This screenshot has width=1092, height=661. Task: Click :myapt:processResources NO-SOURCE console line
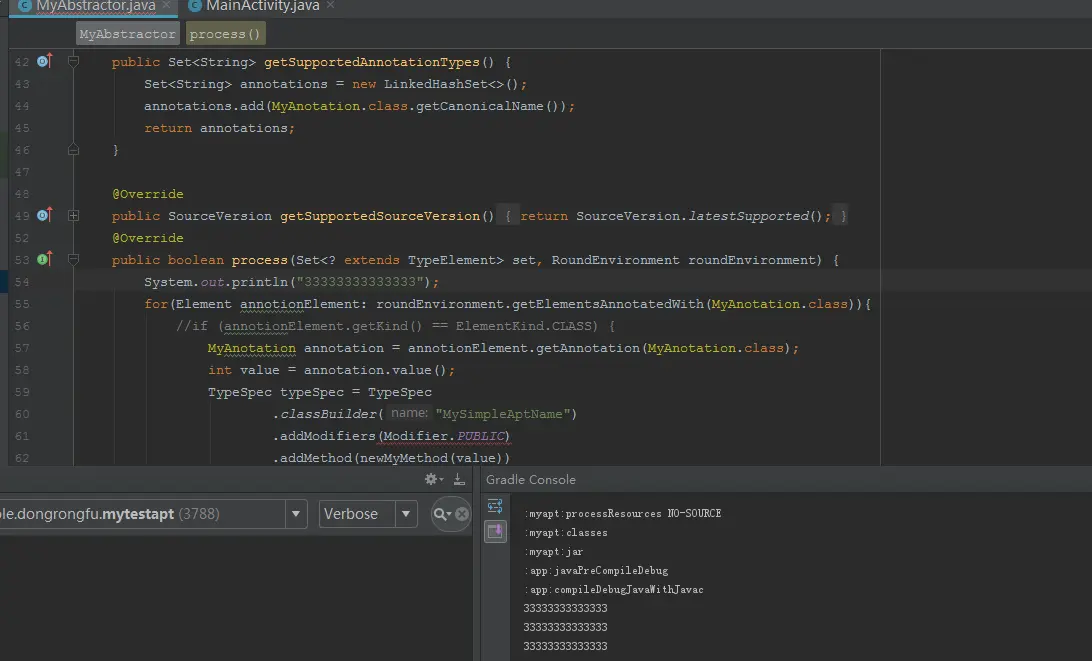(622, 513)
